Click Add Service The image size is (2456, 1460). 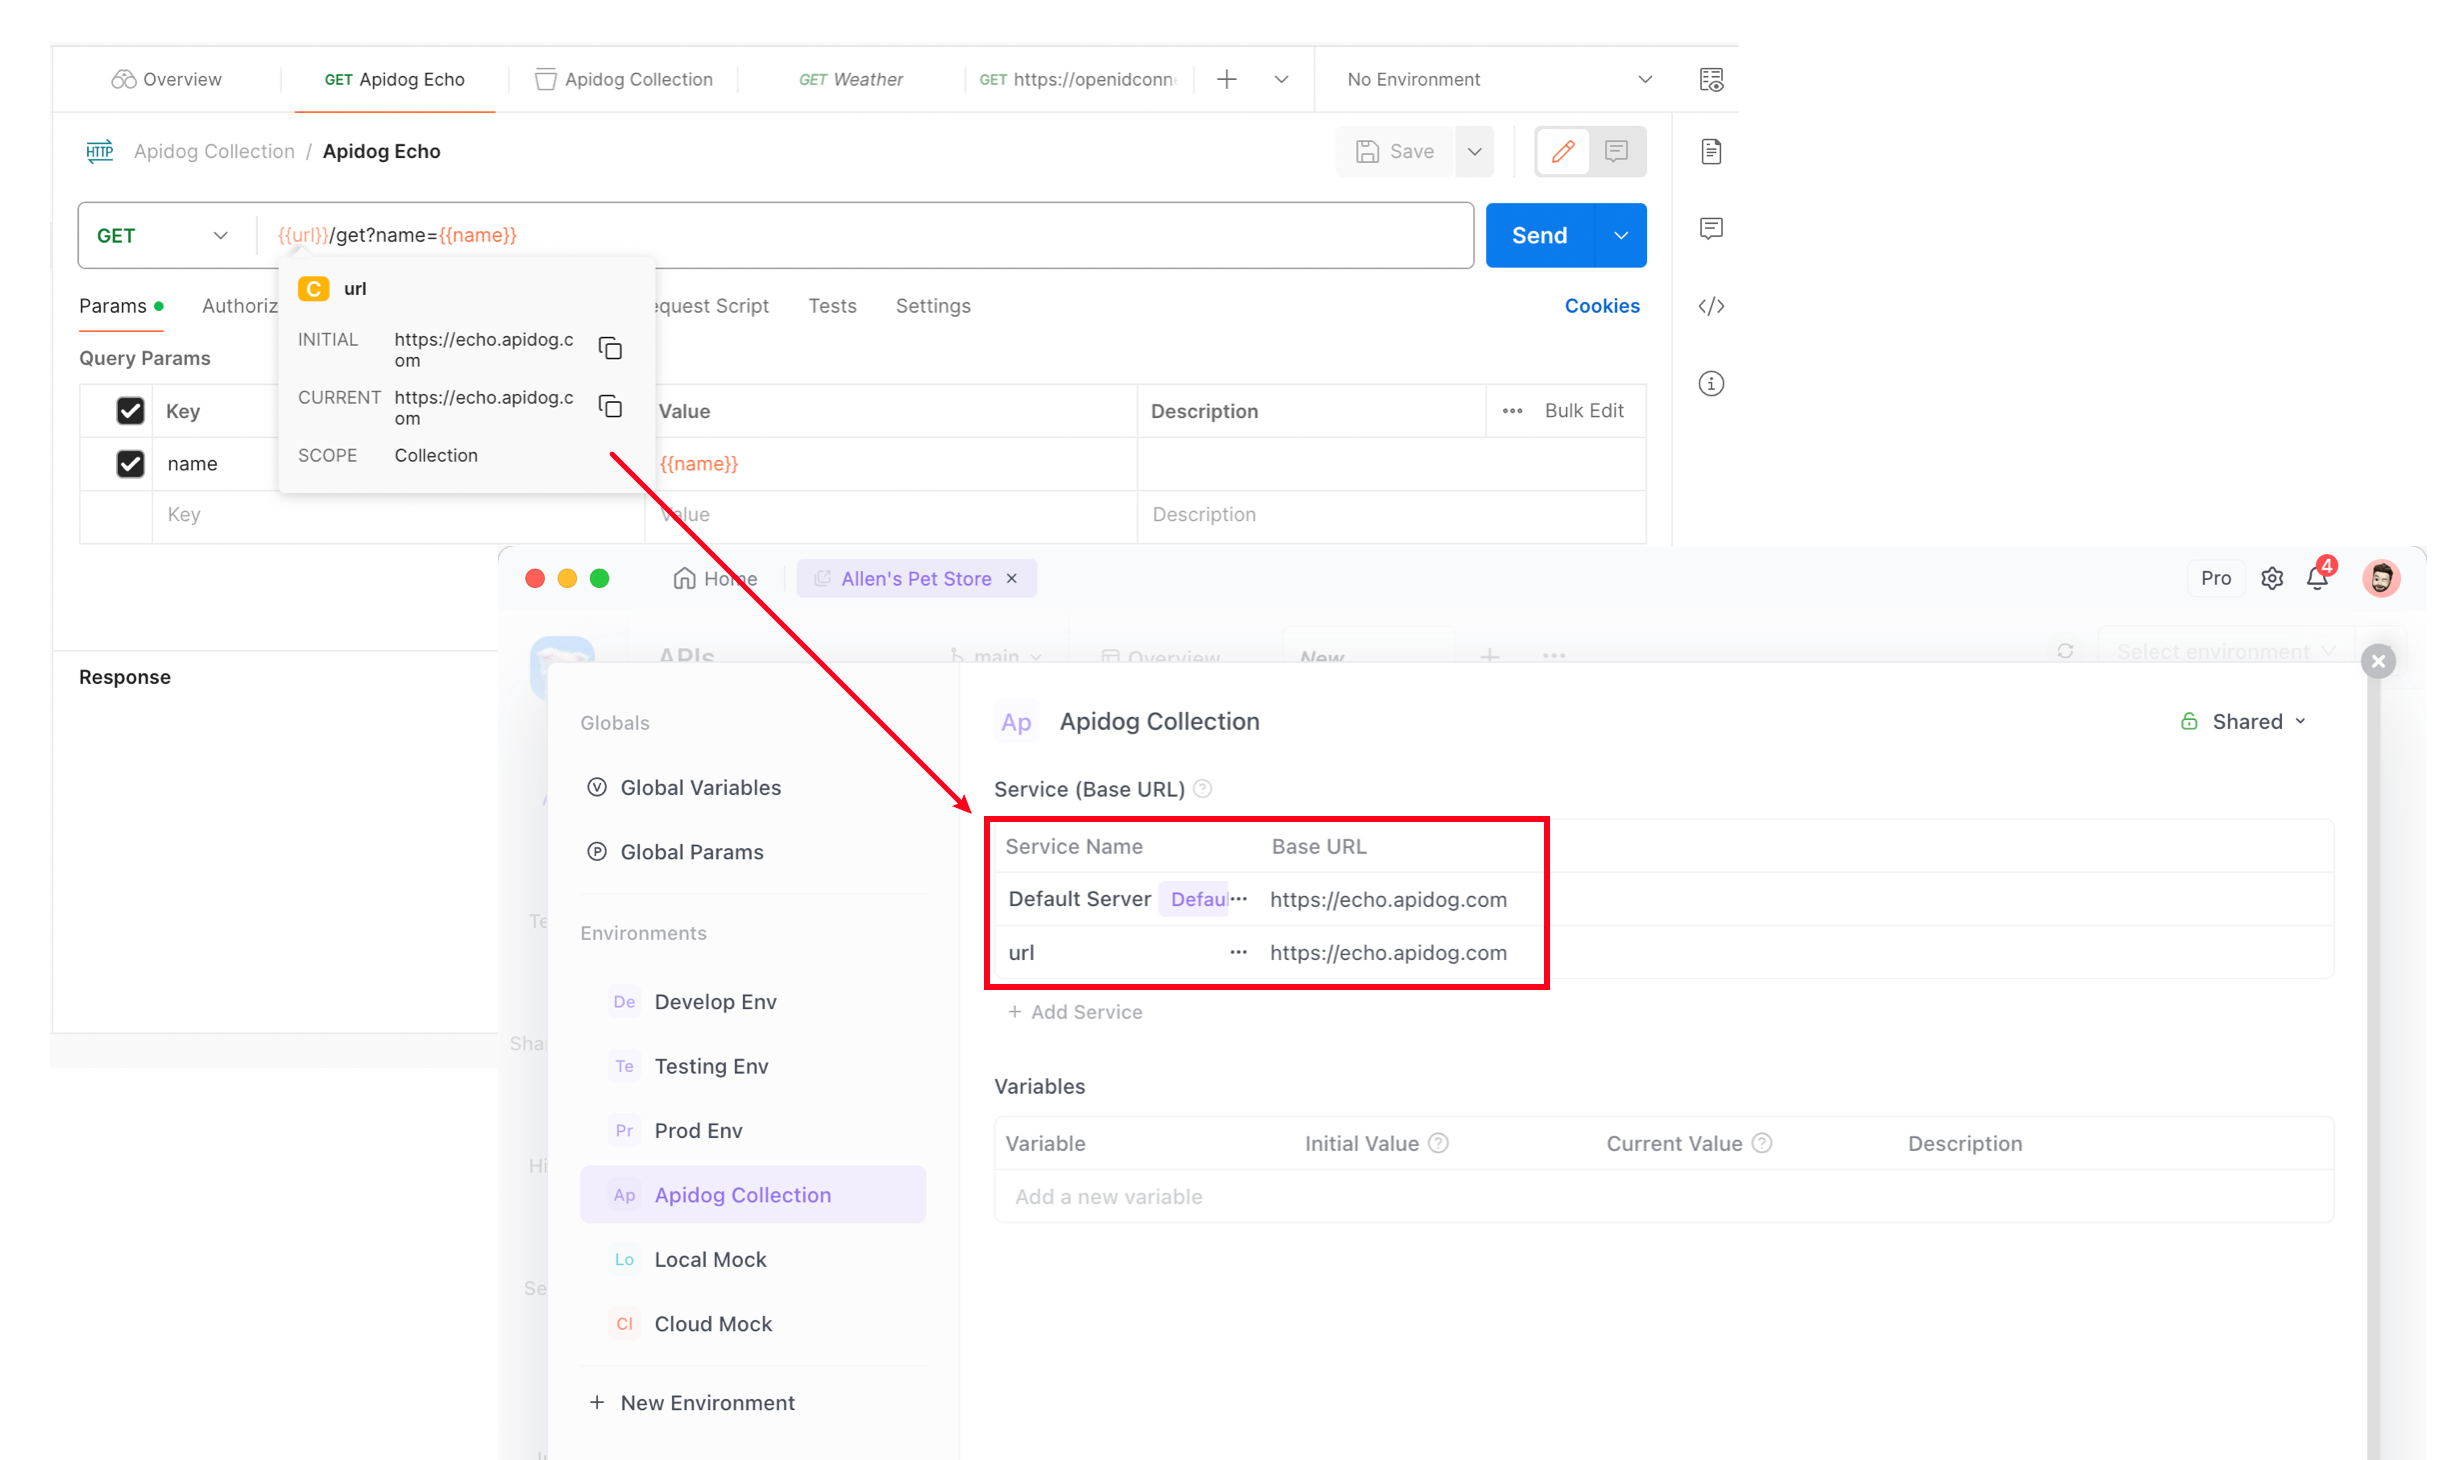point(1075,1012)
